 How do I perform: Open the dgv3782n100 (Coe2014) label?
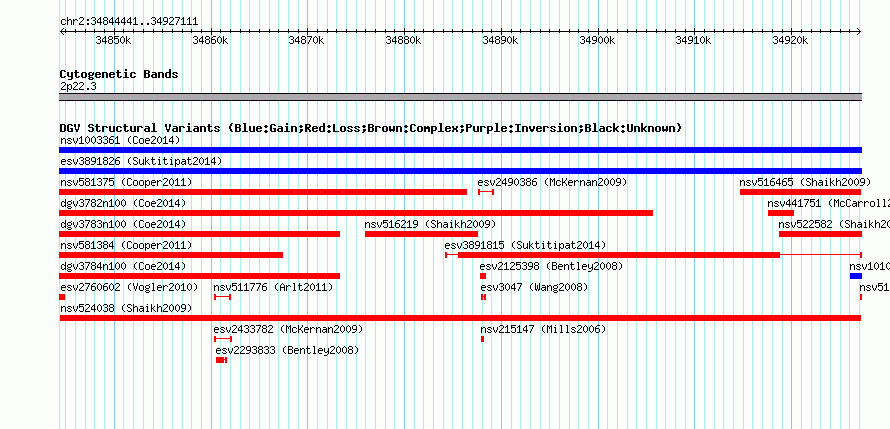click(x=123, y=204)
